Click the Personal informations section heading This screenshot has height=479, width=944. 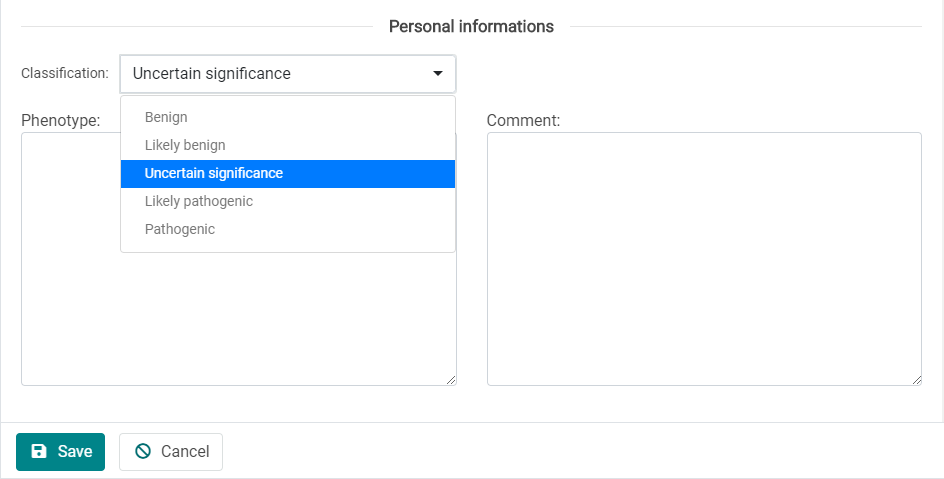(x=471, y=26)
